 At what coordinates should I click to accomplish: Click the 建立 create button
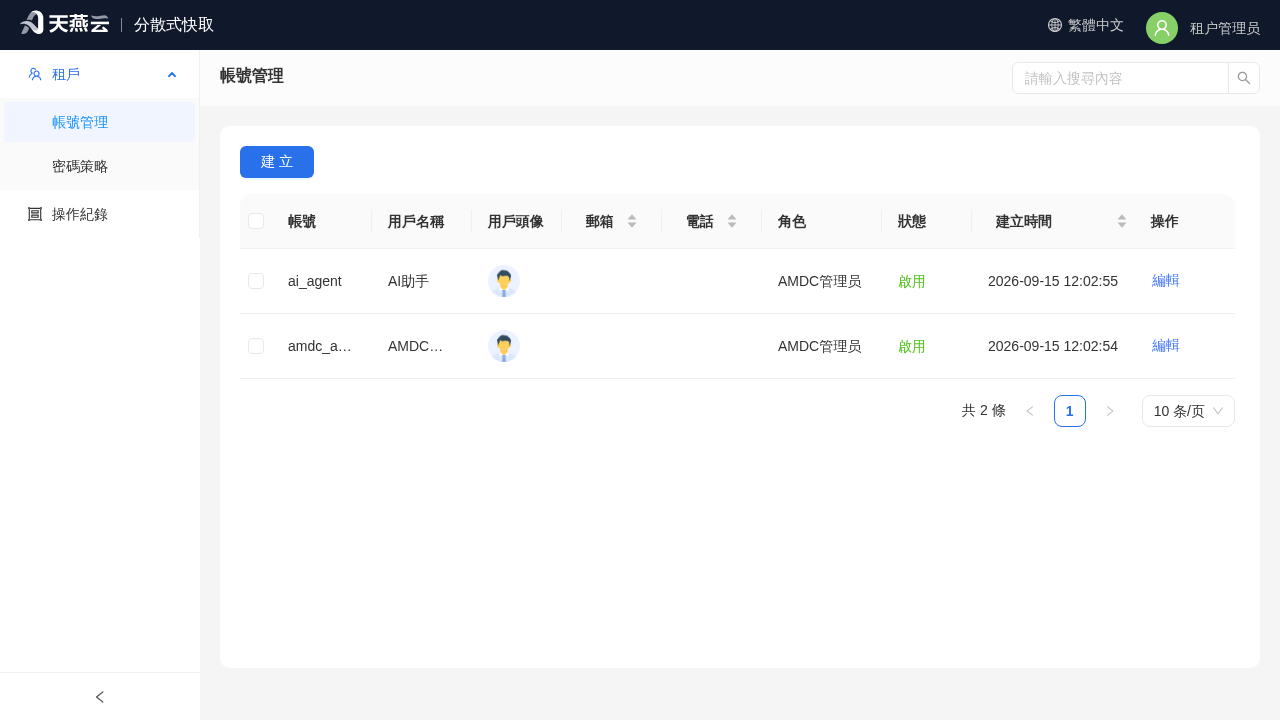pos(277,162)
